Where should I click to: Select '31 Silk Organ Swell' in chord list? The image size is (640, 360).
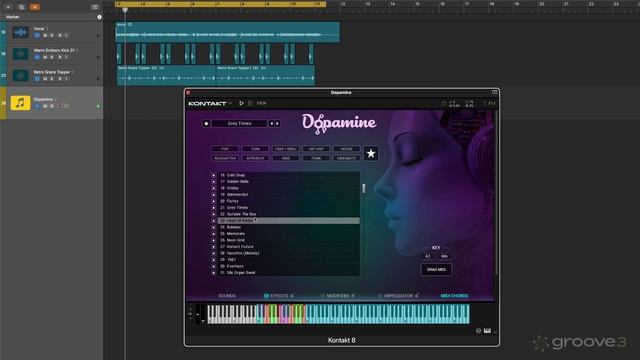[x=289, y=273]
